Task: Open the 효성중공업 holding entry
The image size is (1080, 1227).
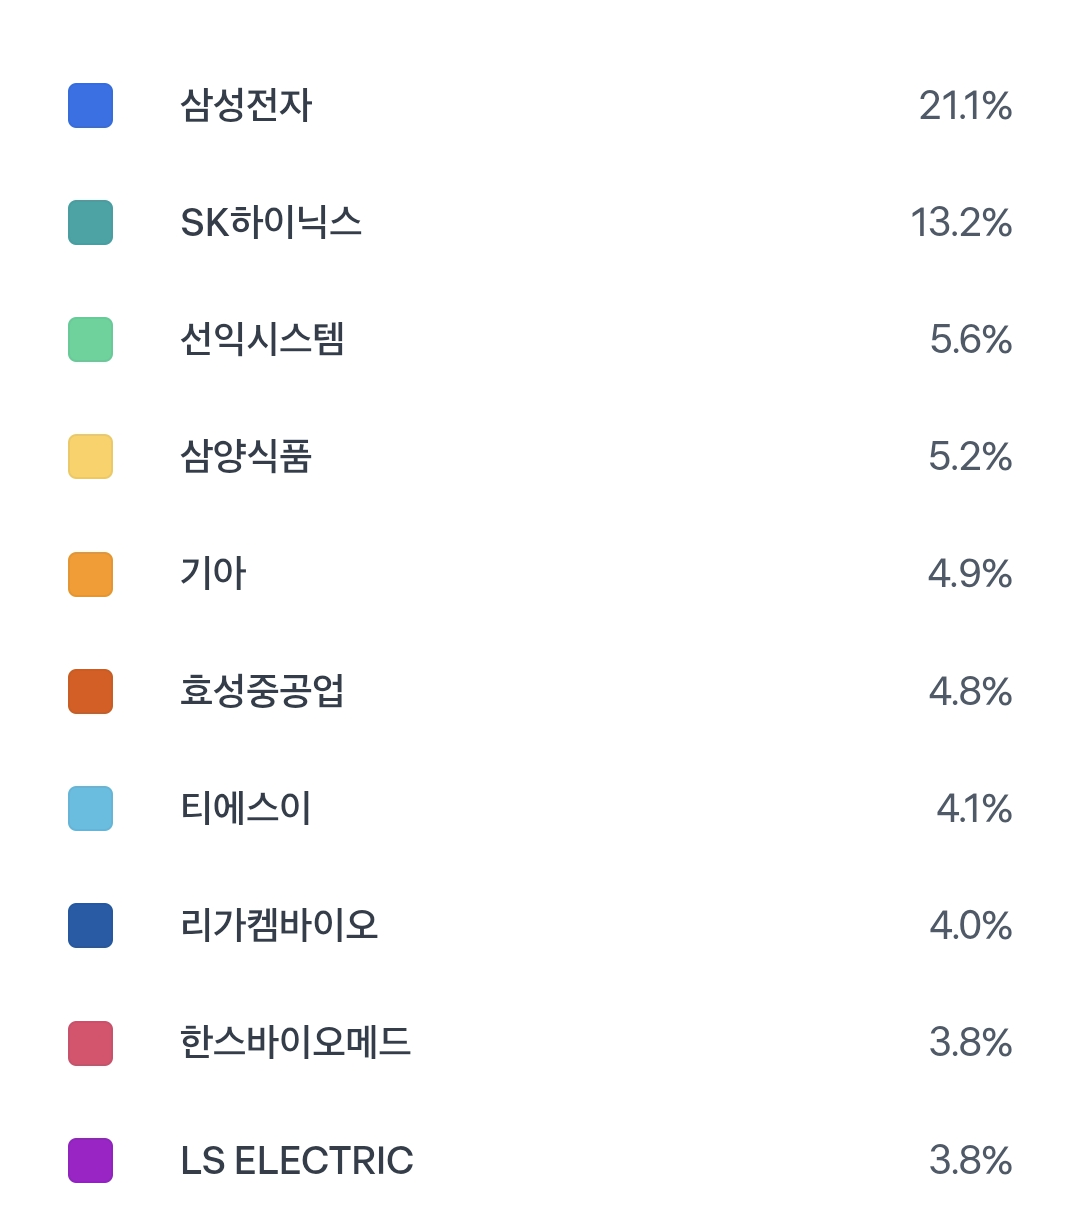Action: (262, 691)
